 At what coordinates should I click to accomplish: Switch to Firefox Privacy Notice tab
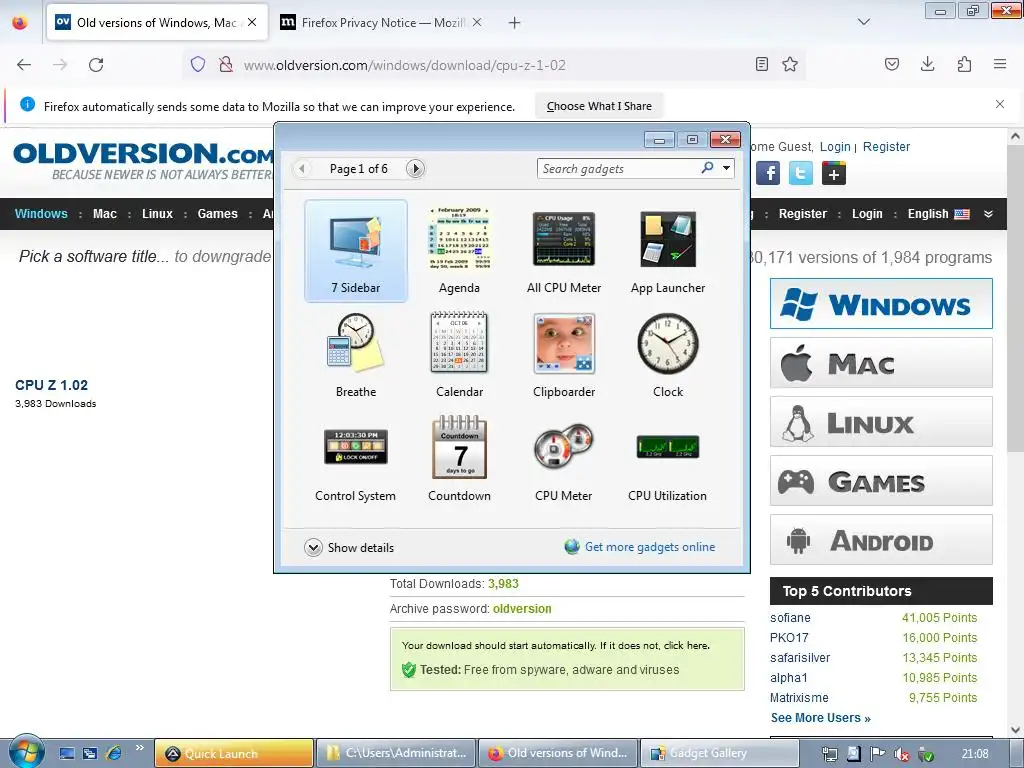click(382, 23)
